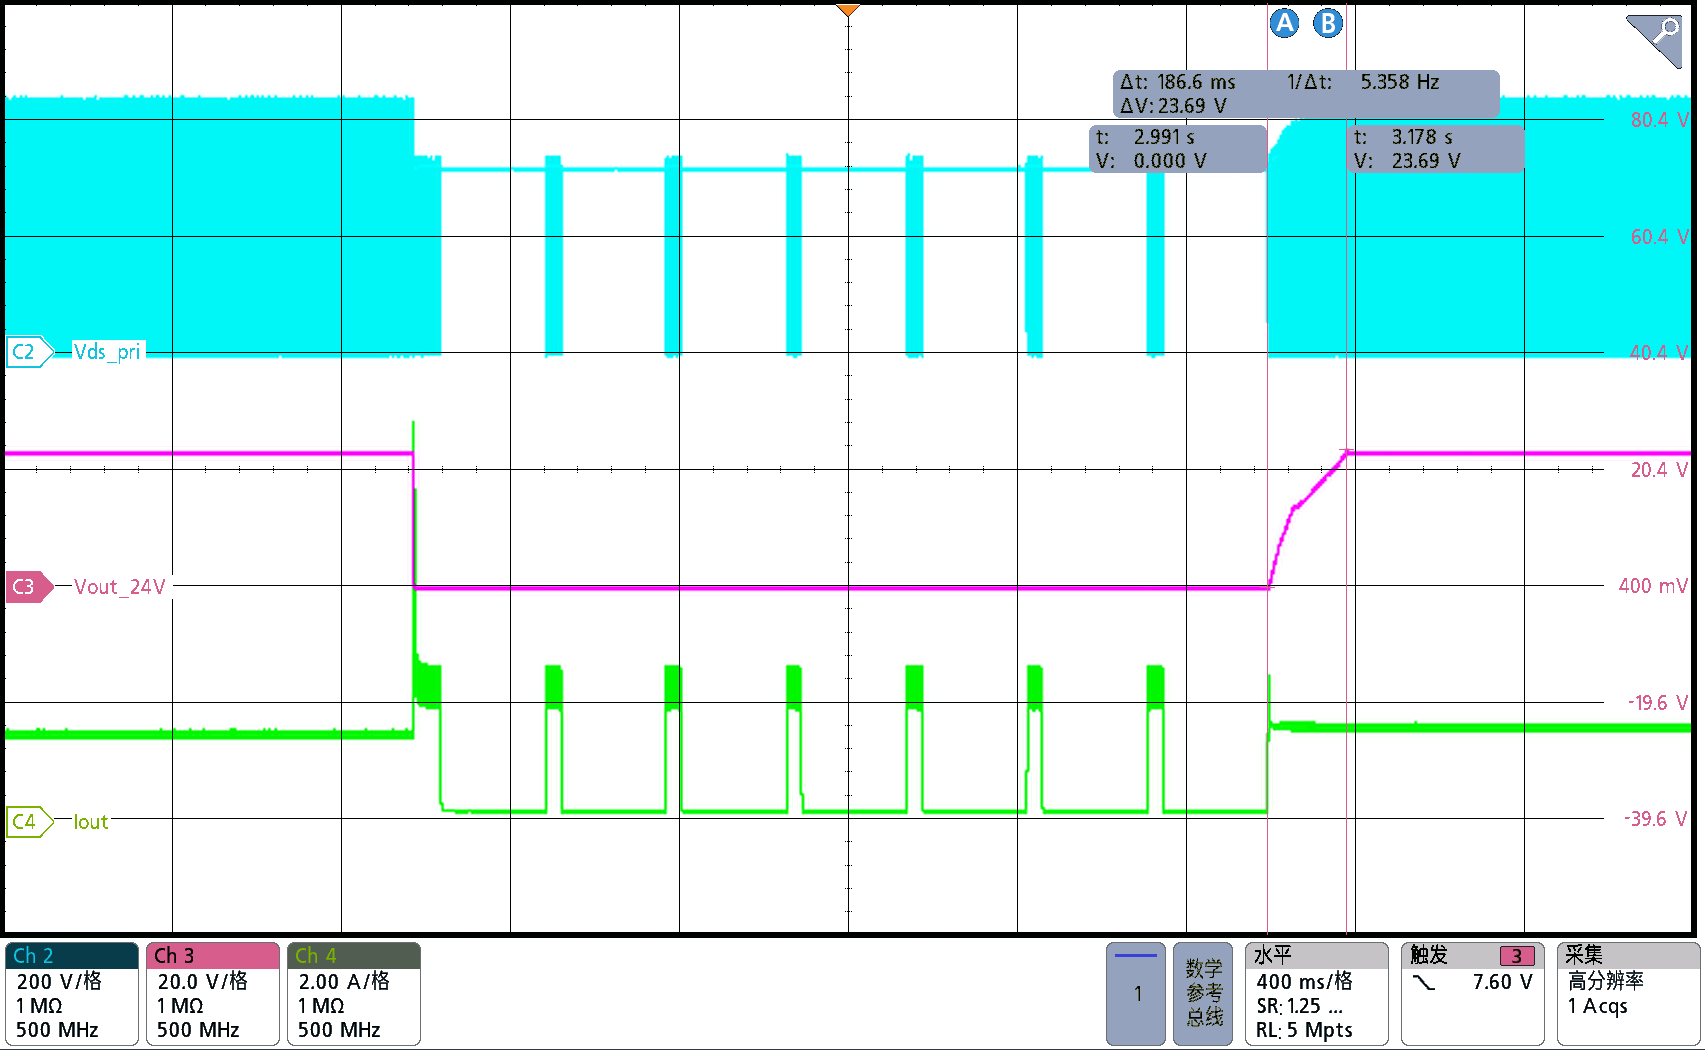Click the 40.4 V scale label
This screenshot has width=1705, height=1050.
point(1659,353)
